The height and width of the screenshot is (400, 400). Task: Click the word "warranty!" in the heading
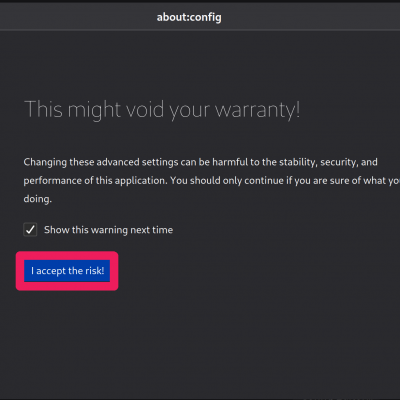(x=258, y=110)
